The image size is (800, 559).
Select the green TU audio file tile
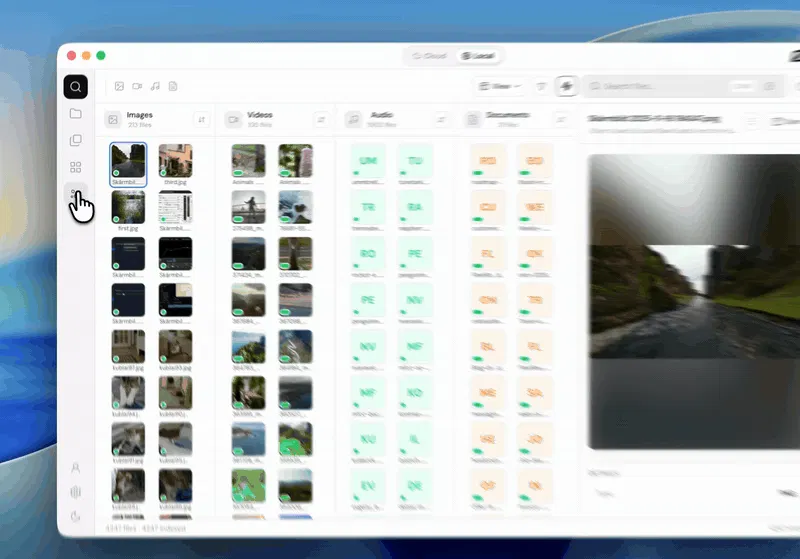415,161
